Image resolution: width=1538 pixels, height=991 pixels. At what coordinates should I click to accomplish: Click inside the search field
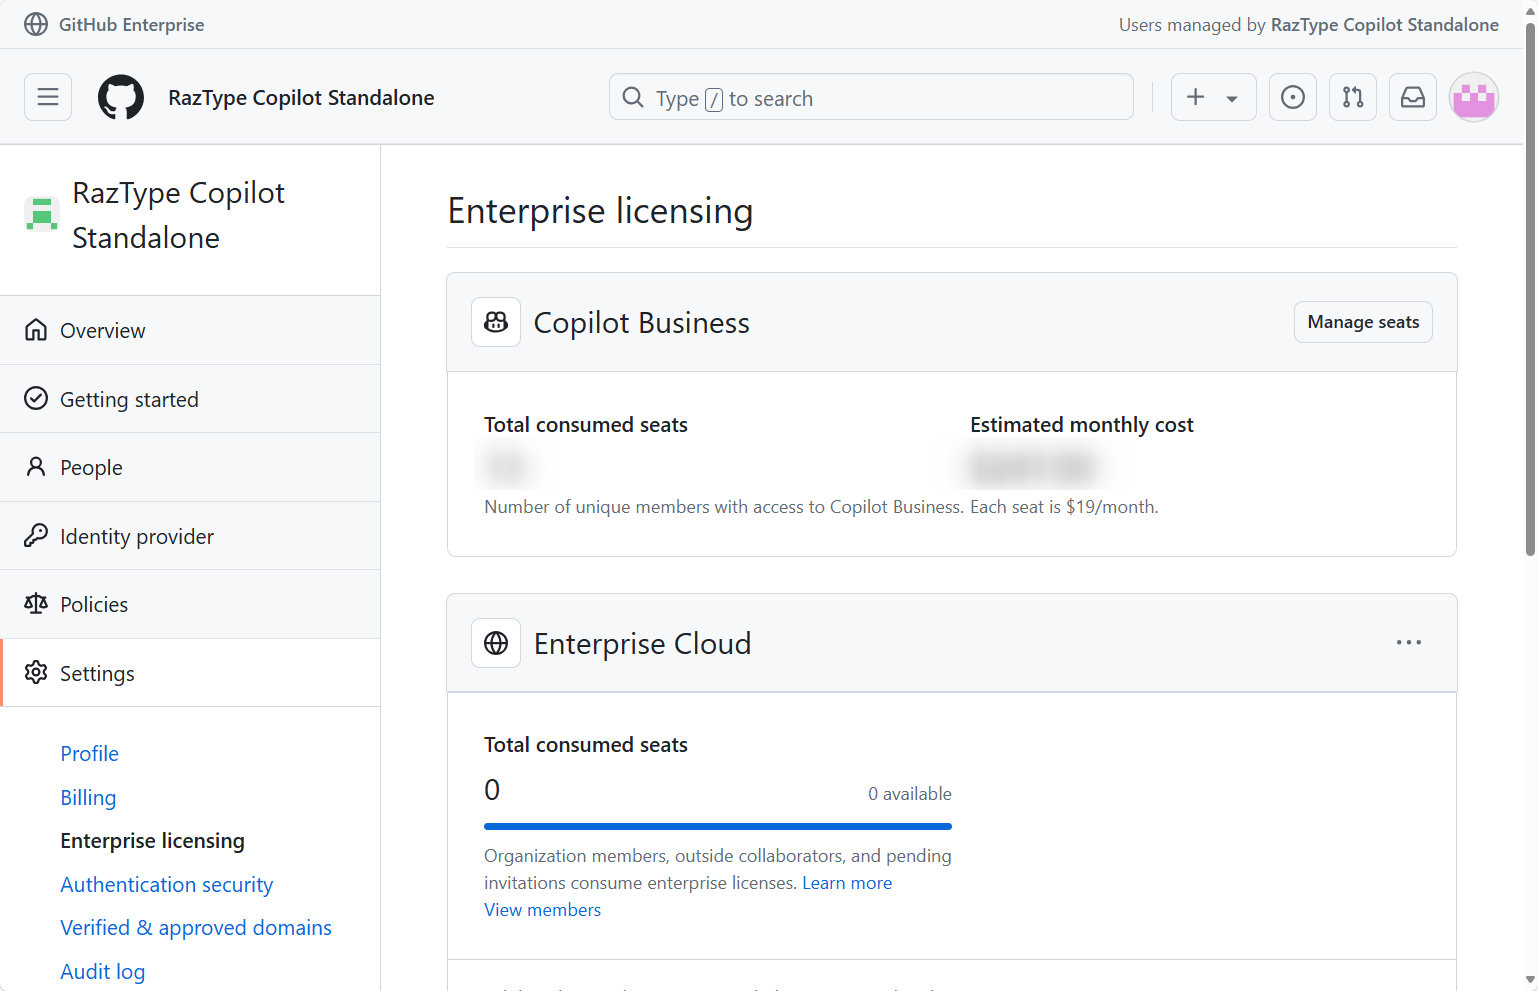(x=870, y=97)
